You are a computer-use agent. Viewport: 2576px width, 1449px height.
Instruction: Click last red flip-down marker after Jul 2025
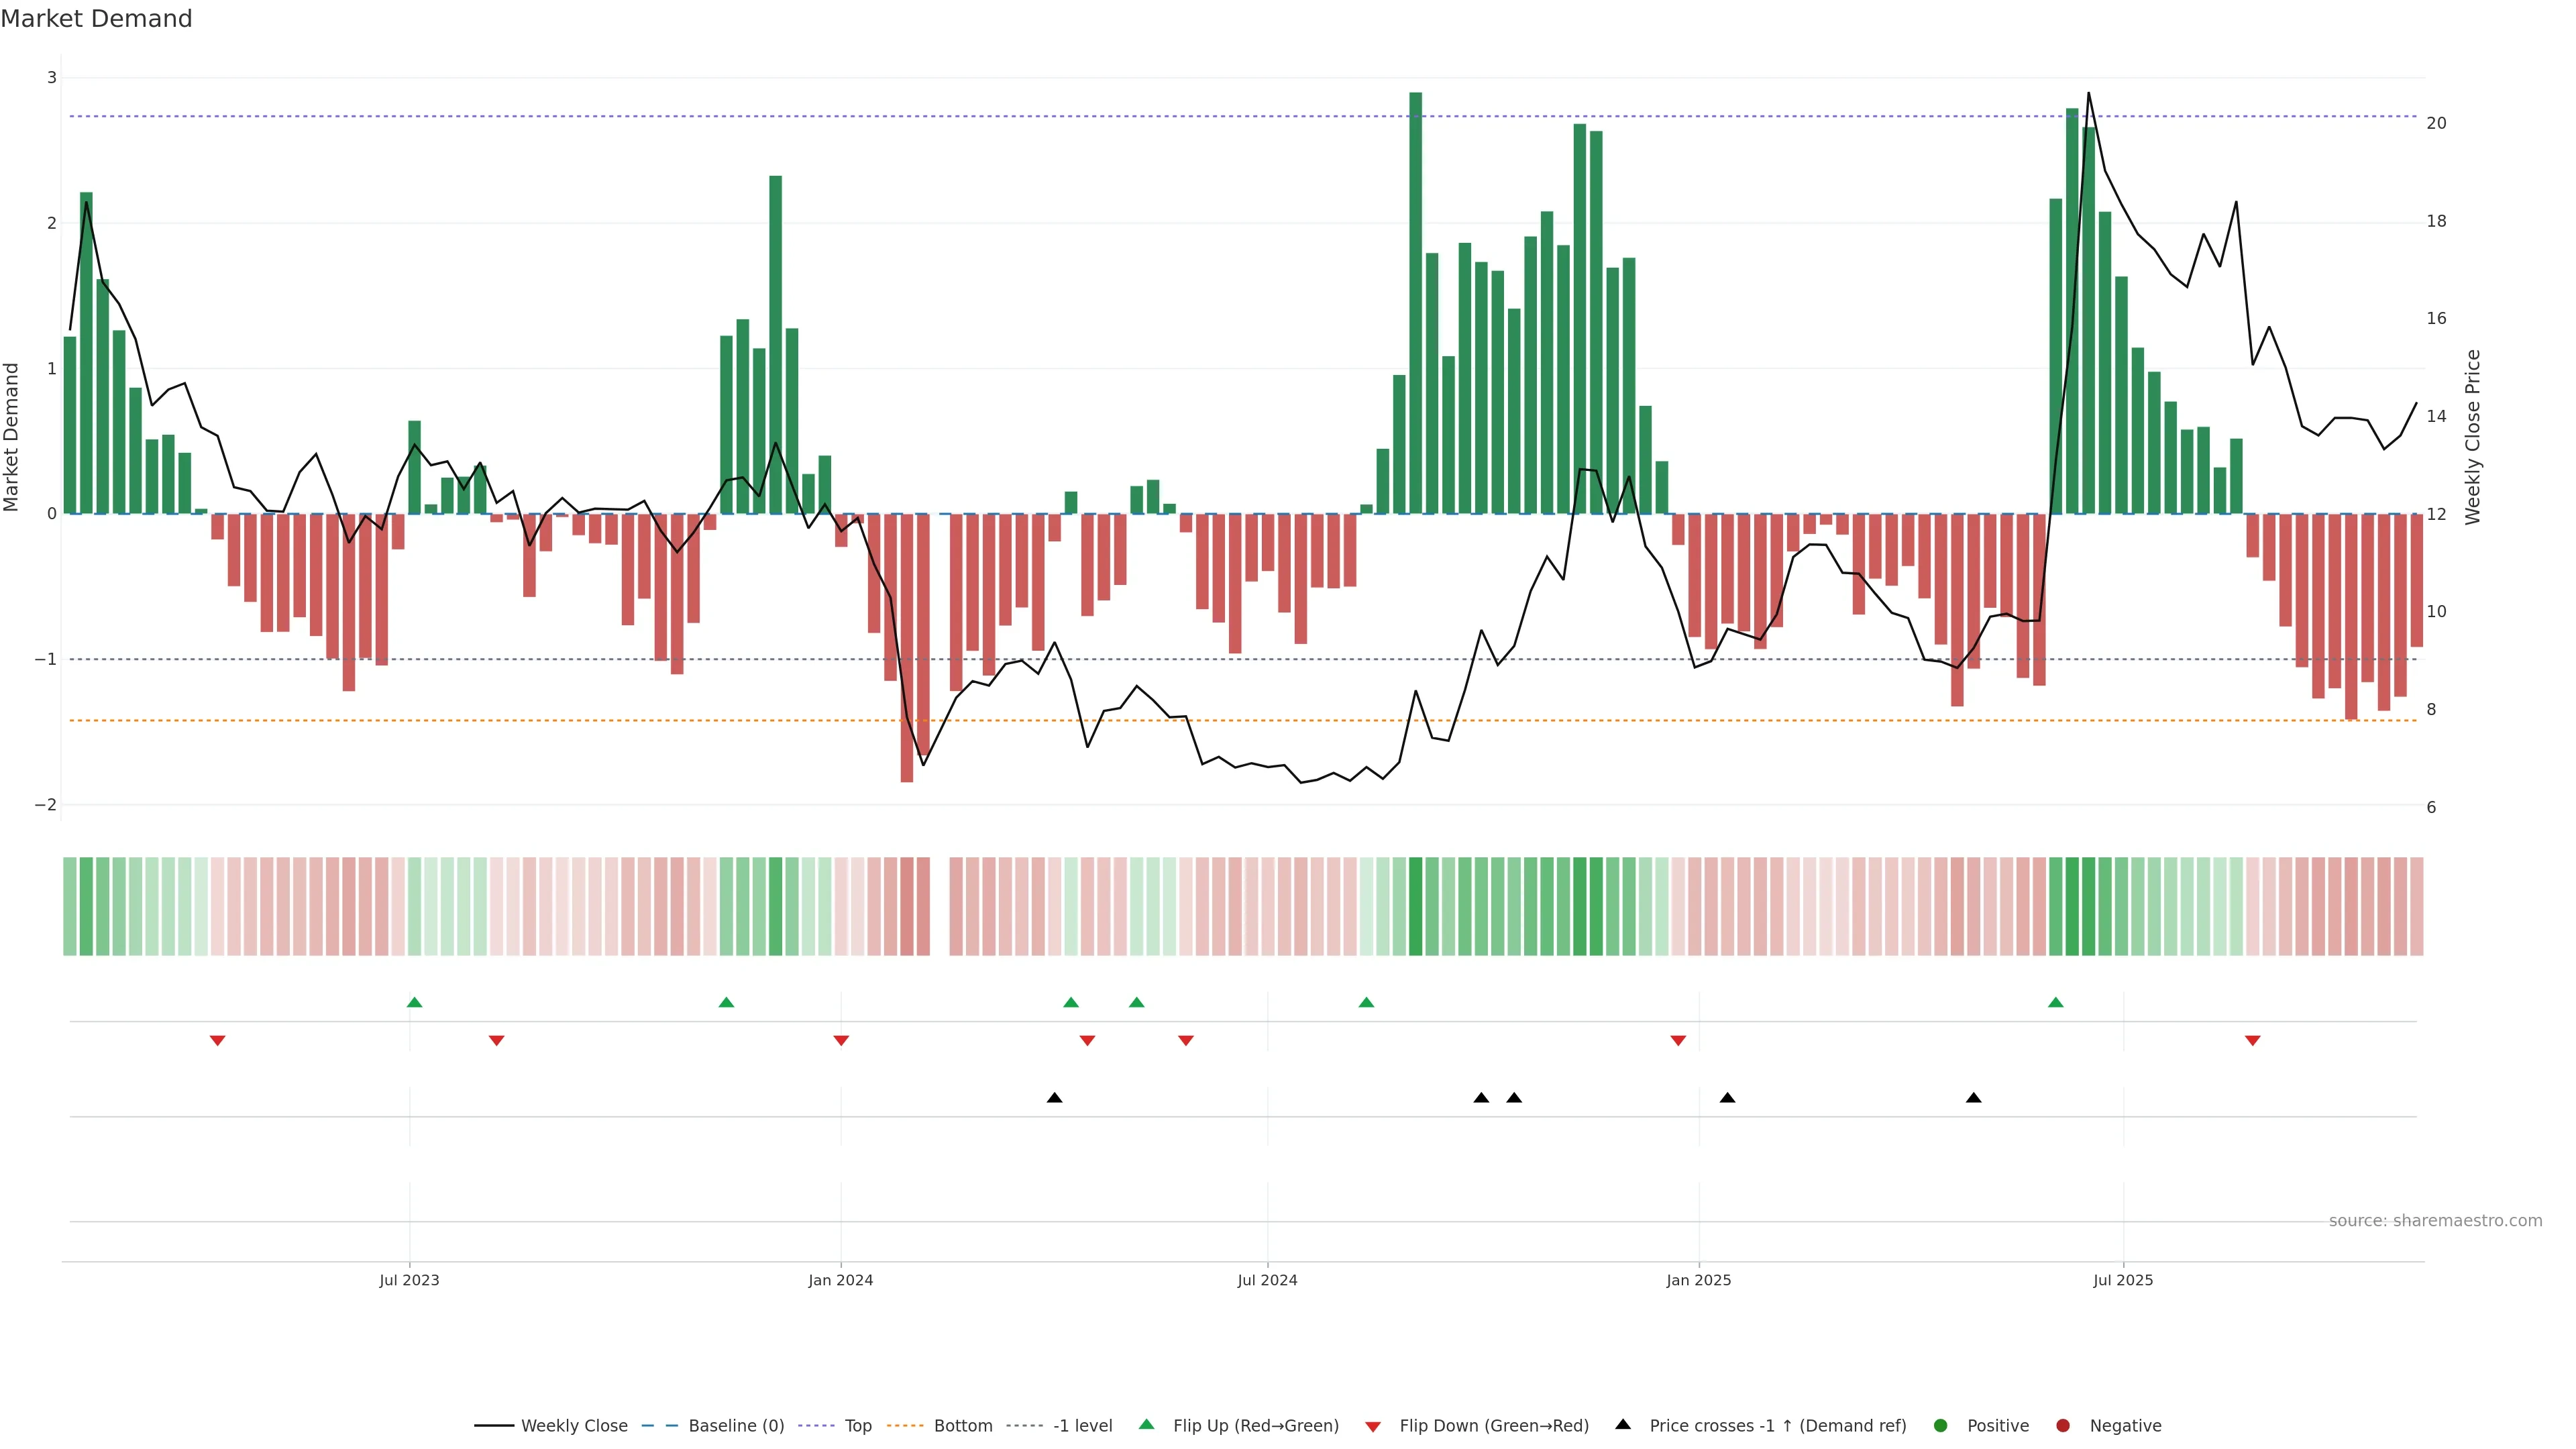point(2253,1041)
